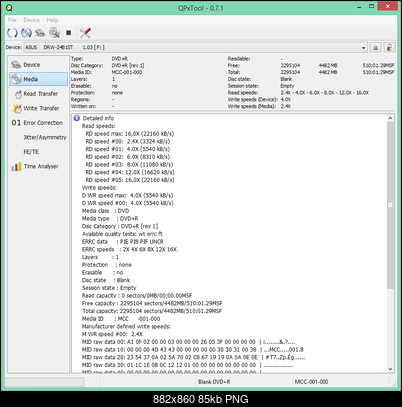The width and height of the screenshot is (402, 407).
Task: Click 'M WR speed #00: 2.4X' line
Action: coord(112,334)
